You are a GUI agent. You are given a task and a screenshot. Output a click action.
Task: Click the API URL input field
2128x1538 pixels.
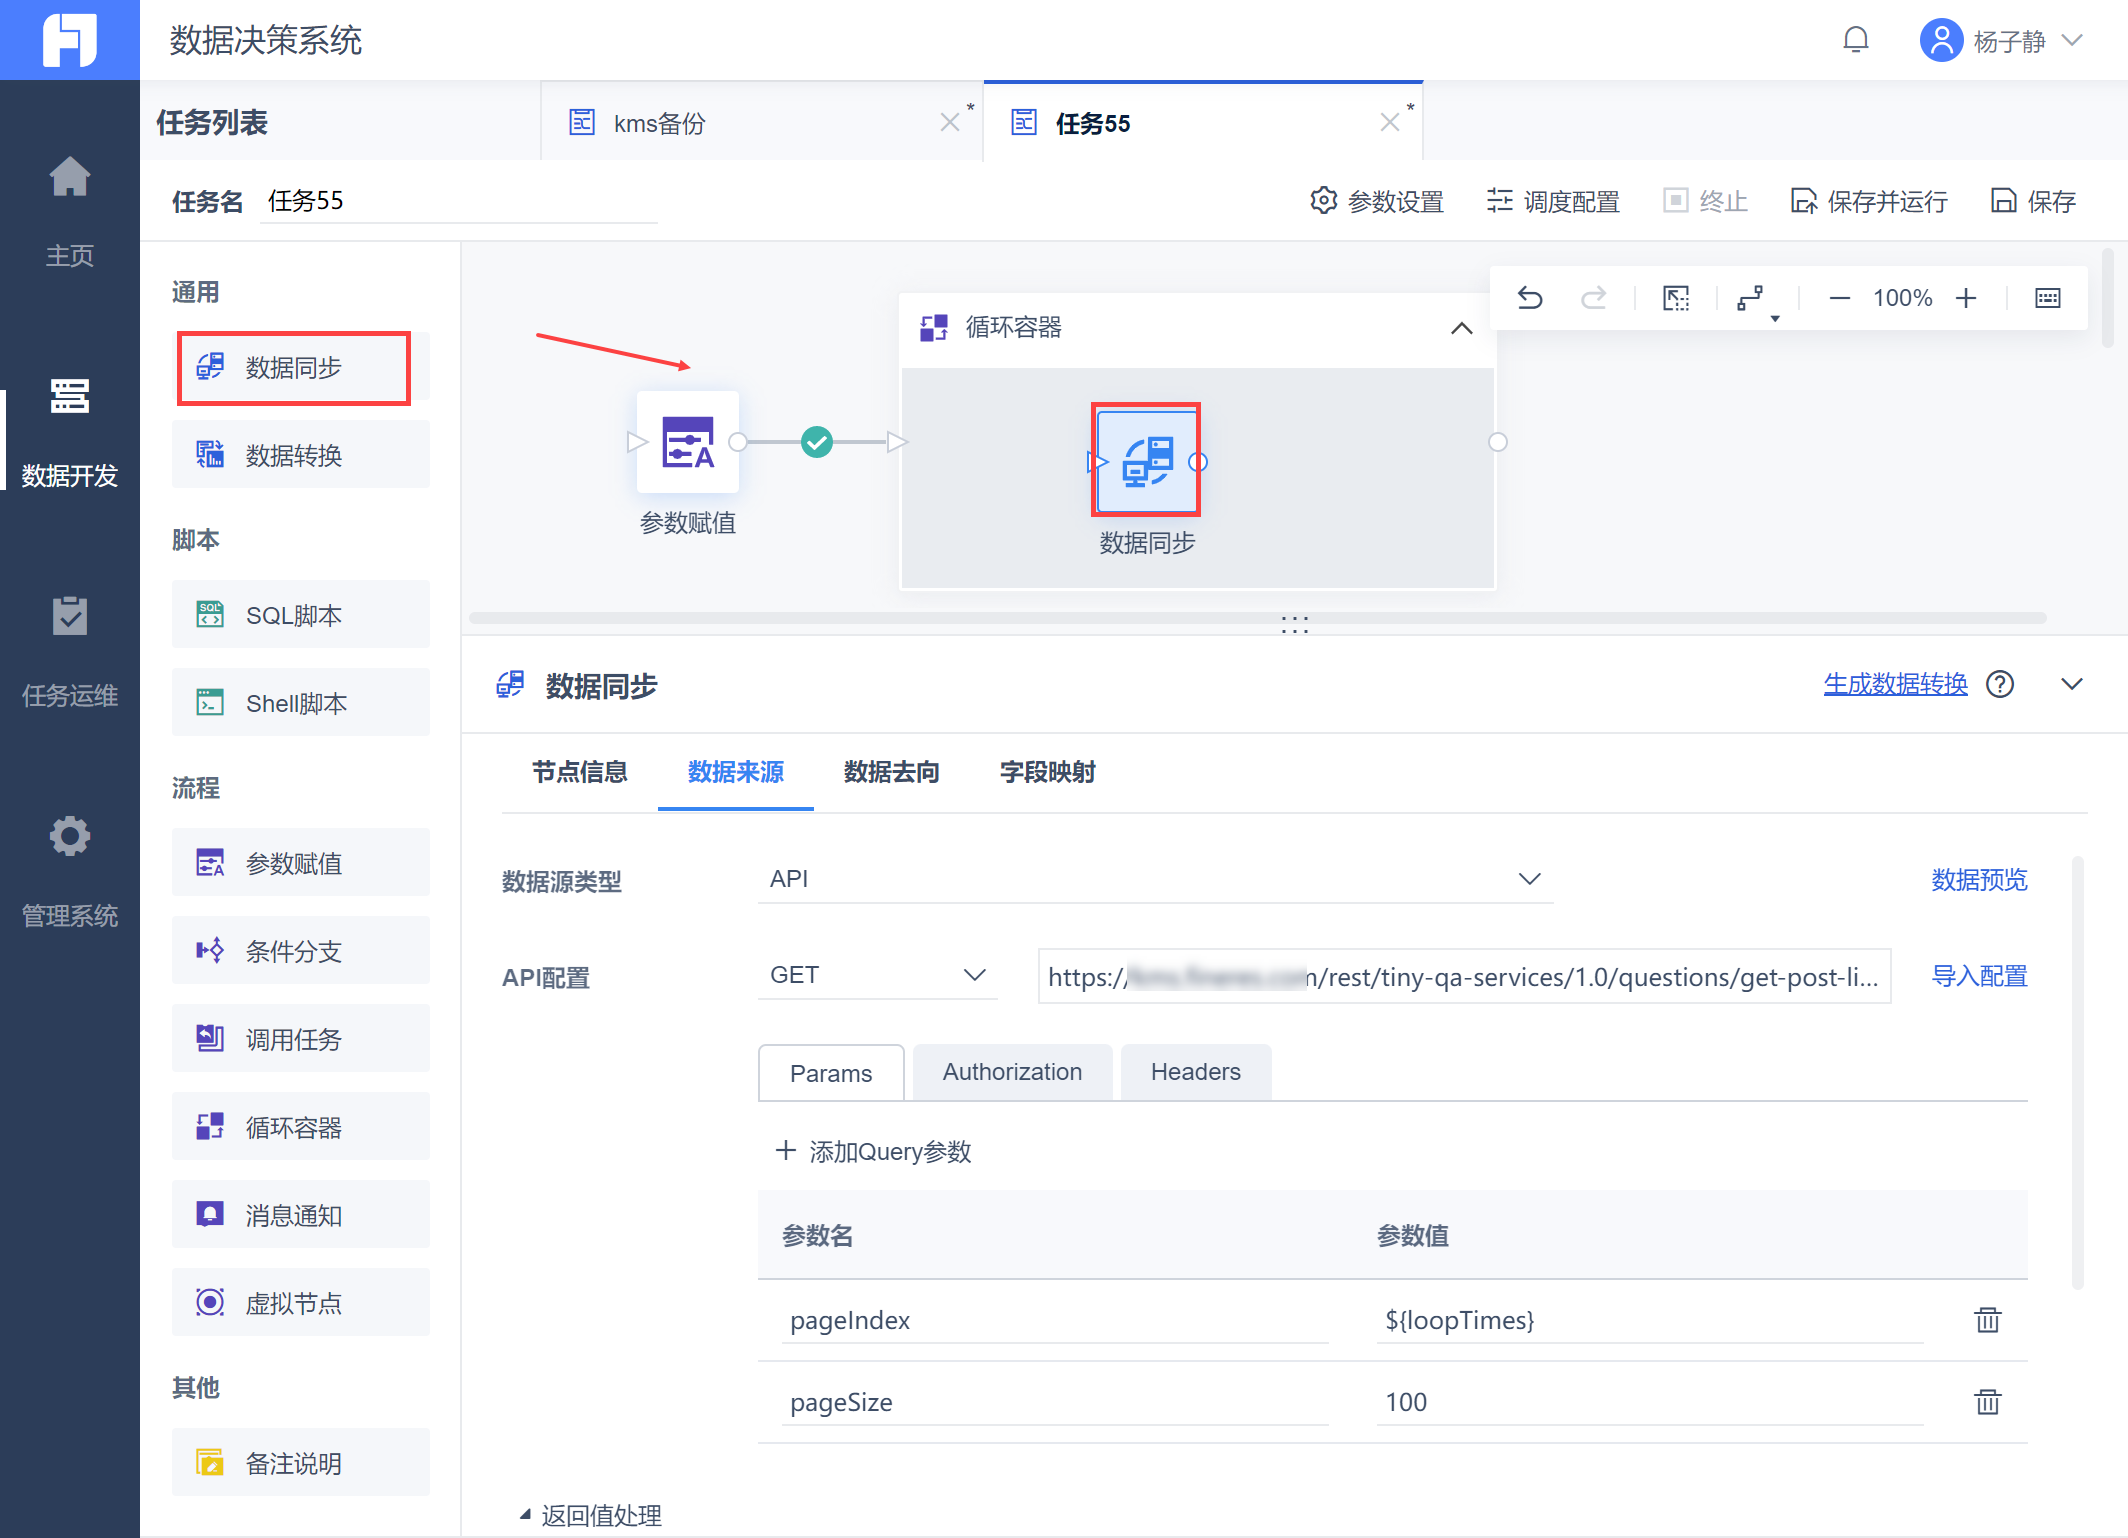click(x=1463, y=977)
